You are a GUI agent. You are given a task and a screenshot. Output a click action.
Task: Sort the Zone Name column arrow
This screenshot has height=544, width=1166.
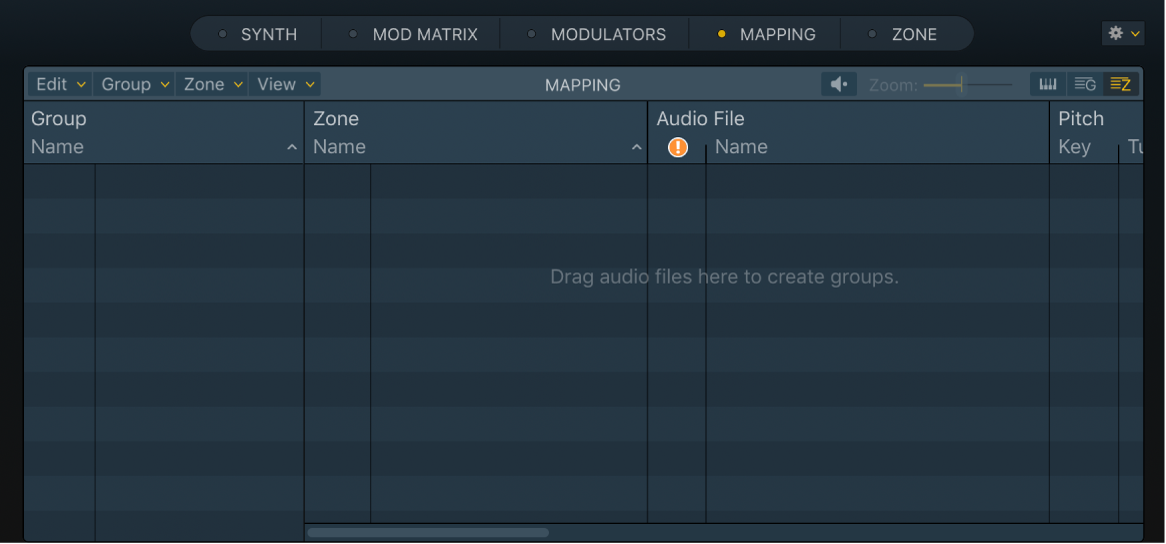pyautogui.click(x=636, y=148)
